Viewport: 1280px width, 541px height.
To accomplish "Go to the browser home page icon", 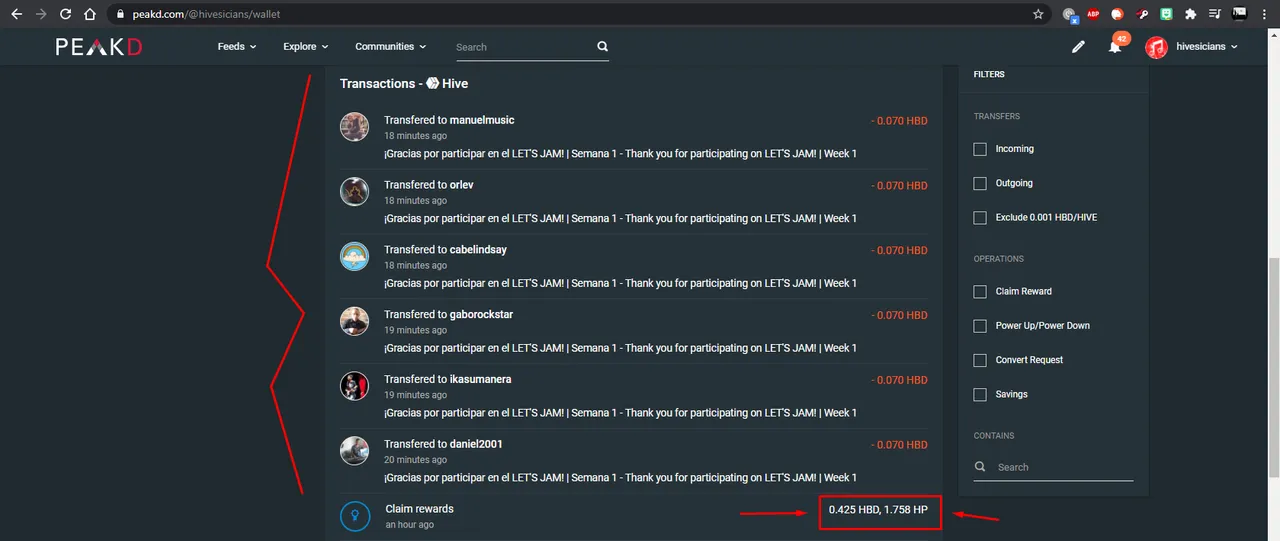I will pos(90,14).
